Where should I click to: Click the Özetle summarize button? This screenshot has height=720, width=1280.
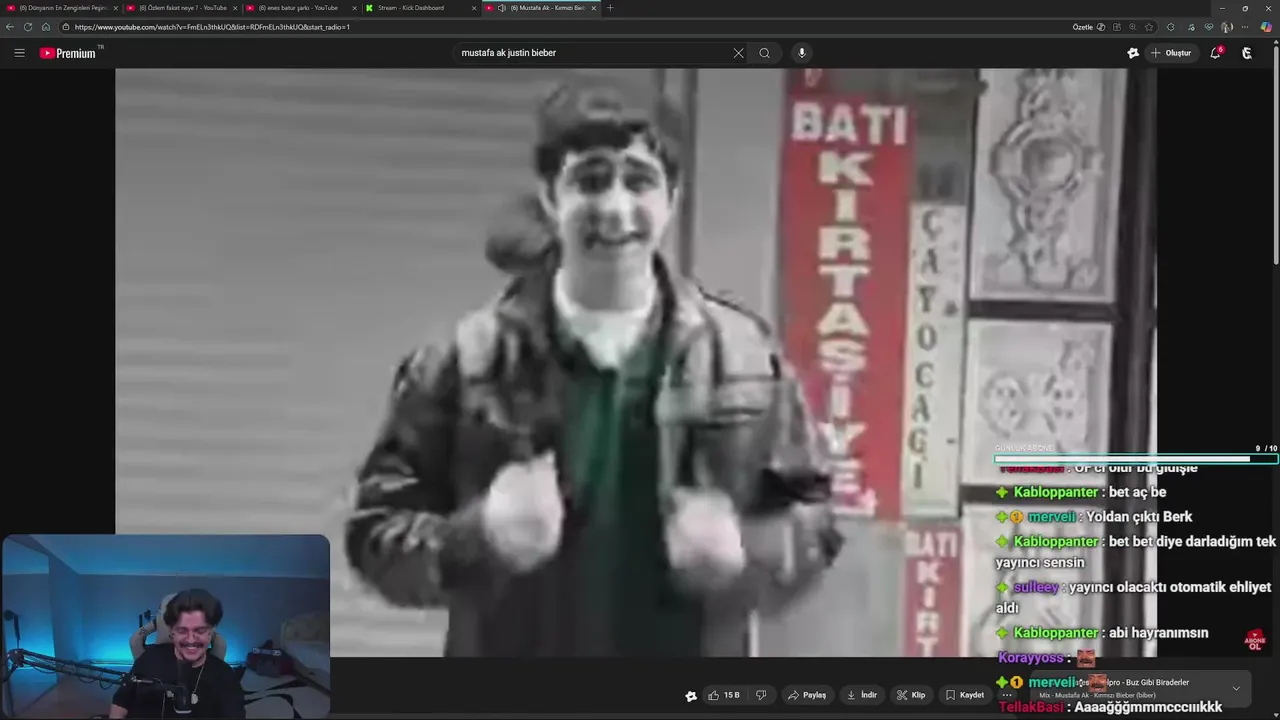click(x=1083, y=27)
